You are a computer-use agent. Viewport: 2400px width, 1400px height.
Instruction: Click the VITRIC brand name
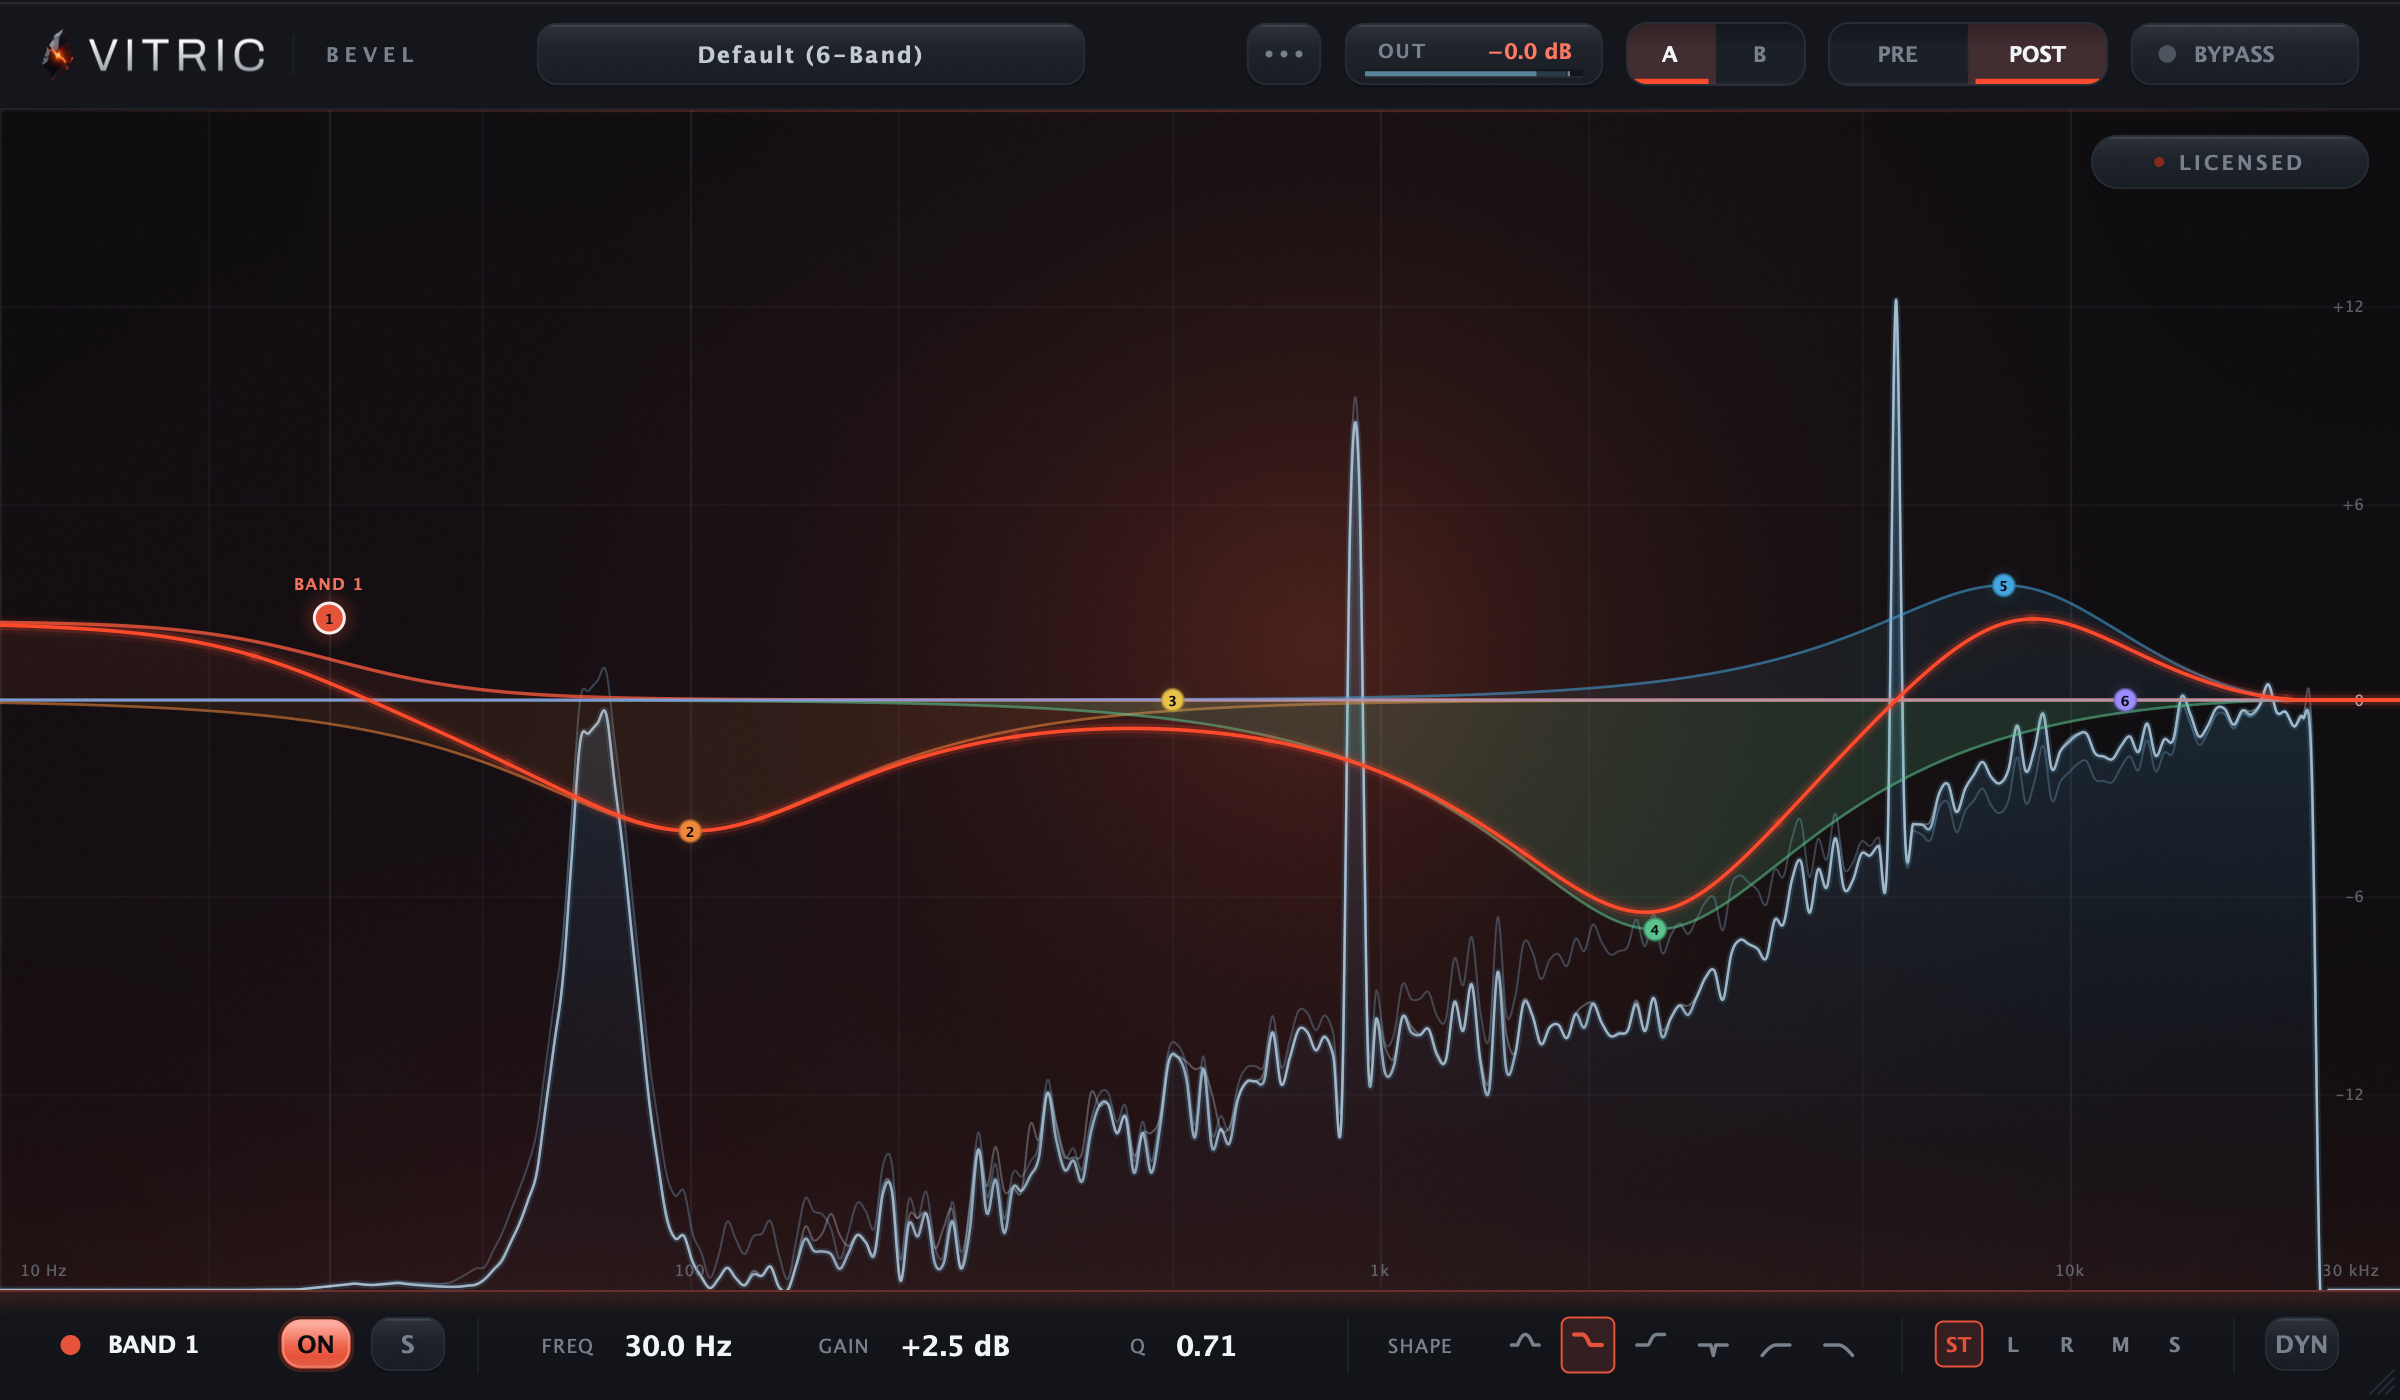click(x=177, y=55)
